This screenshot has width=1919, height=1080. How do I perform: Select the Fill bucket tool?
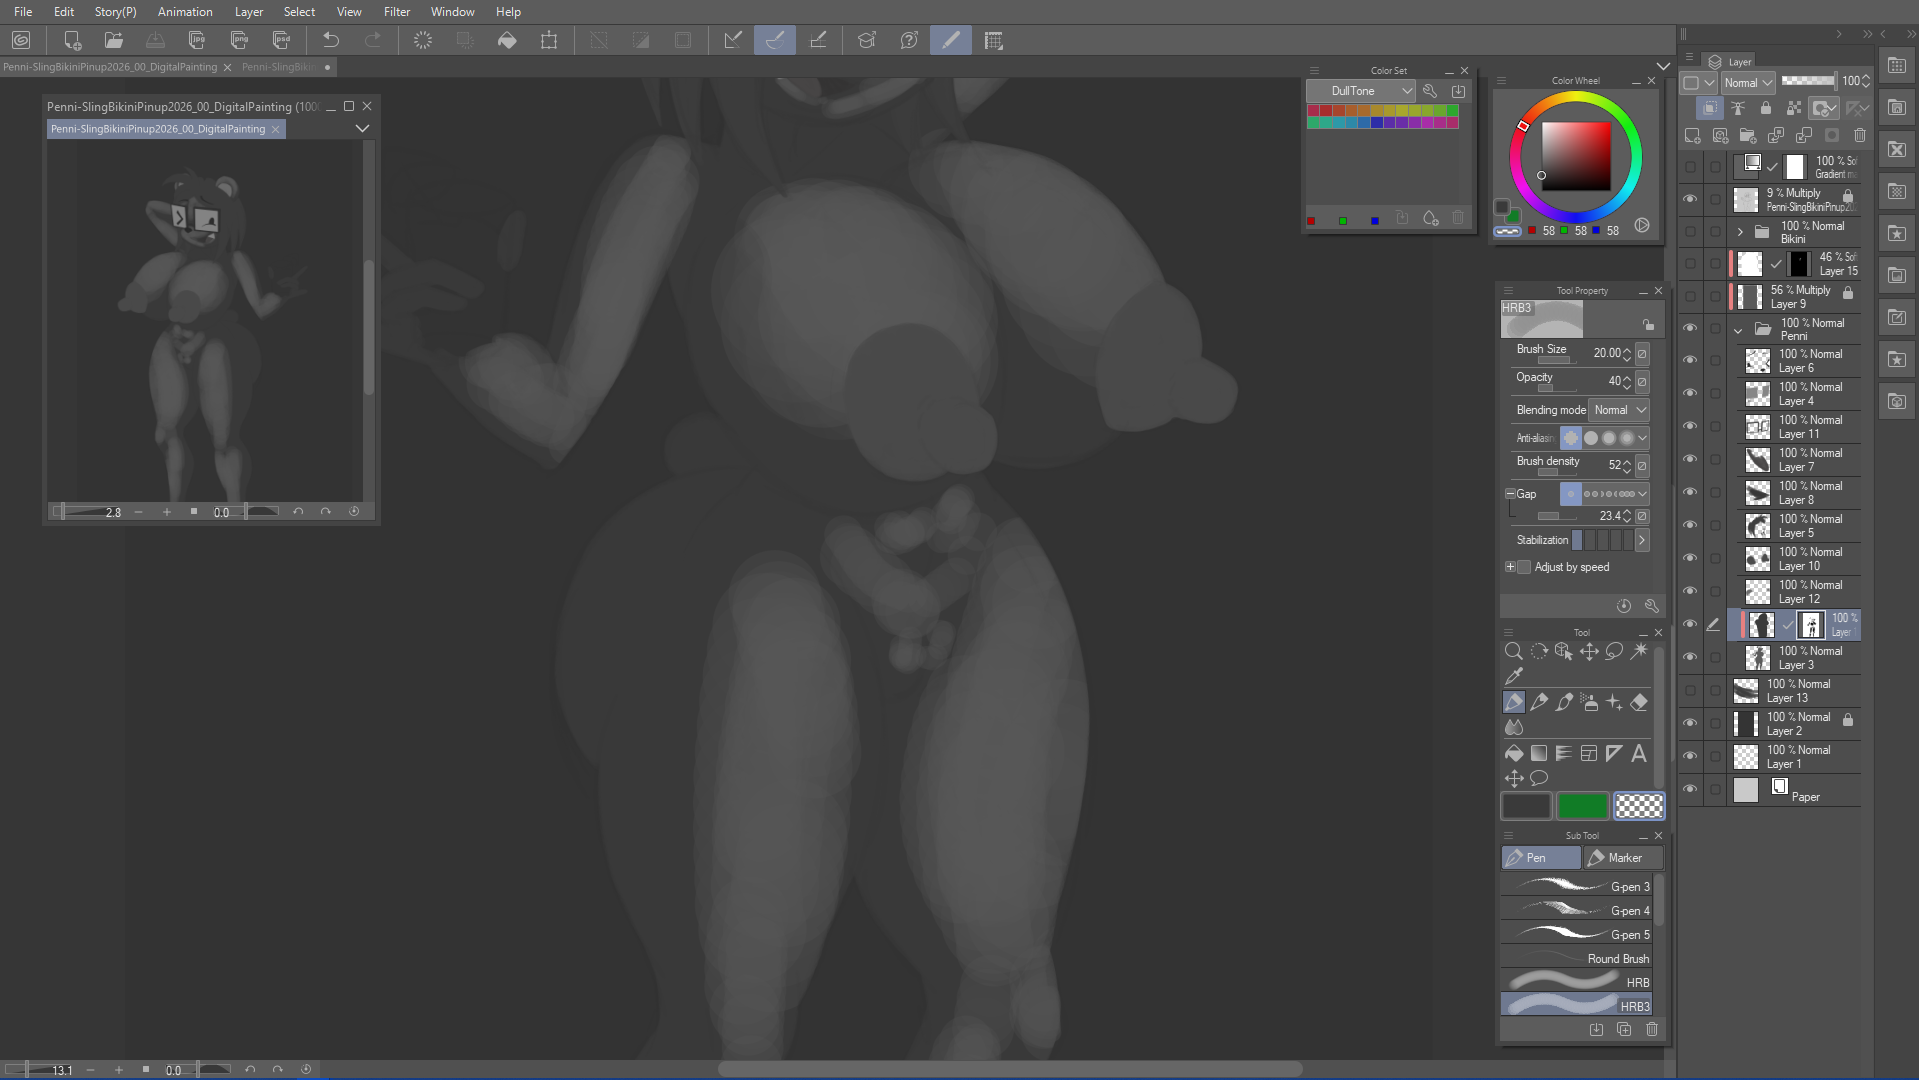coord(1514,753)
